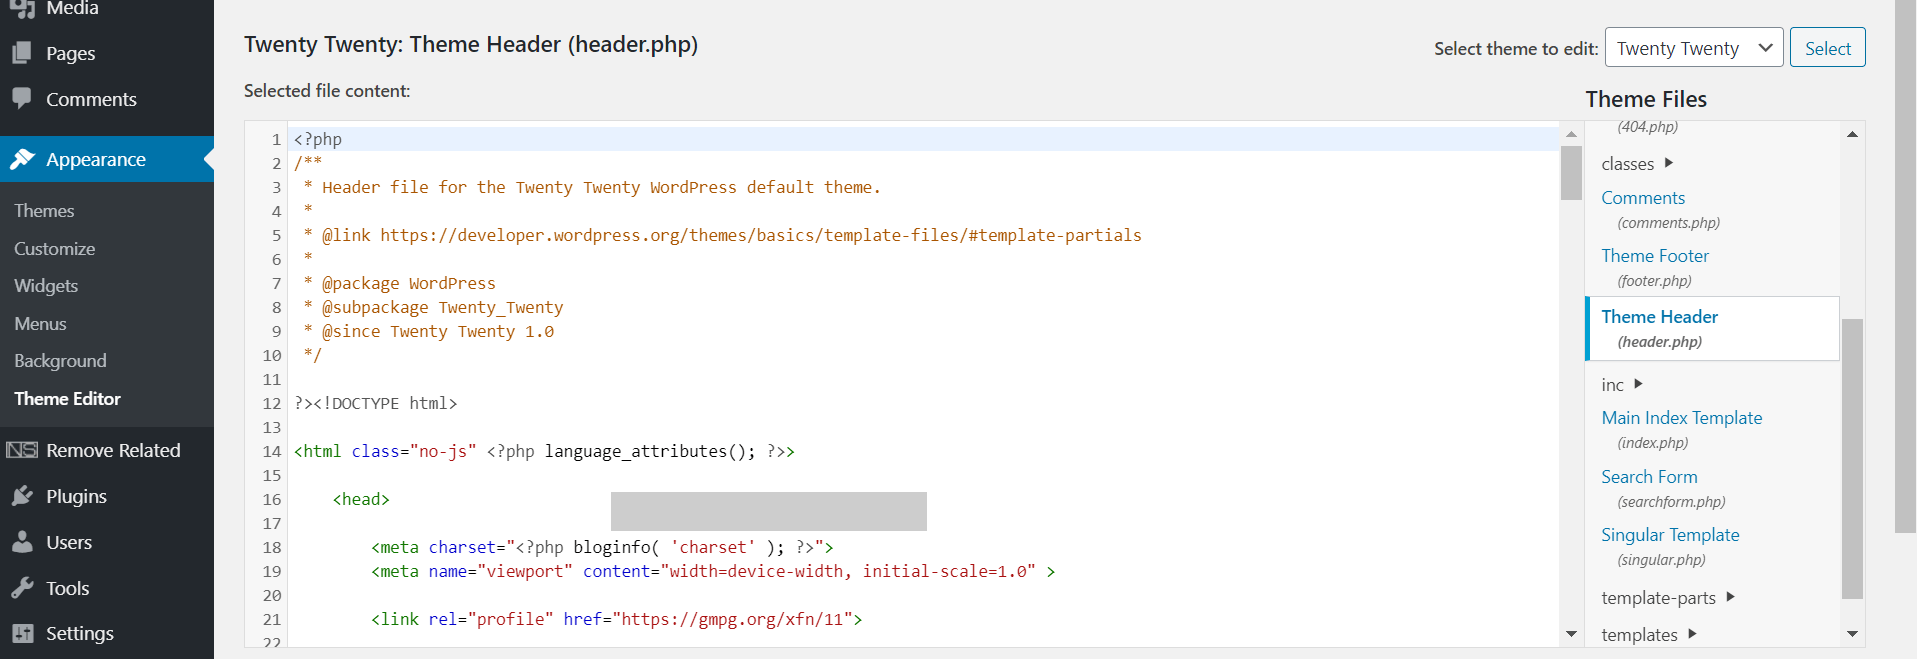Viewport: 1917px width, 659px height.
Task: Click the Comments speech bubble icon
Action: coord(22,98)
